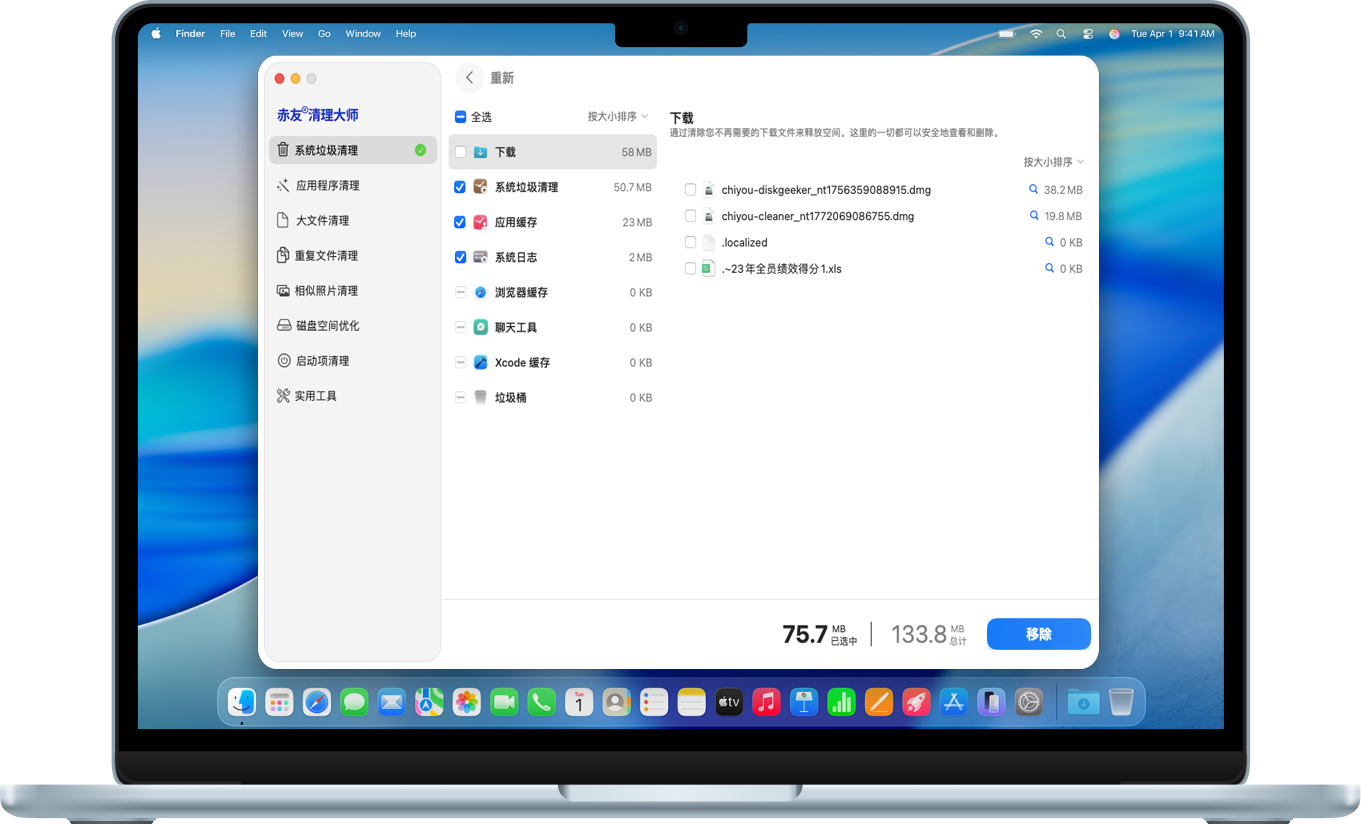The height and width of the screenshot is (825, 1361).
Task: Select 大文件清理 sidebar item
Action: (x=321, y=221)
